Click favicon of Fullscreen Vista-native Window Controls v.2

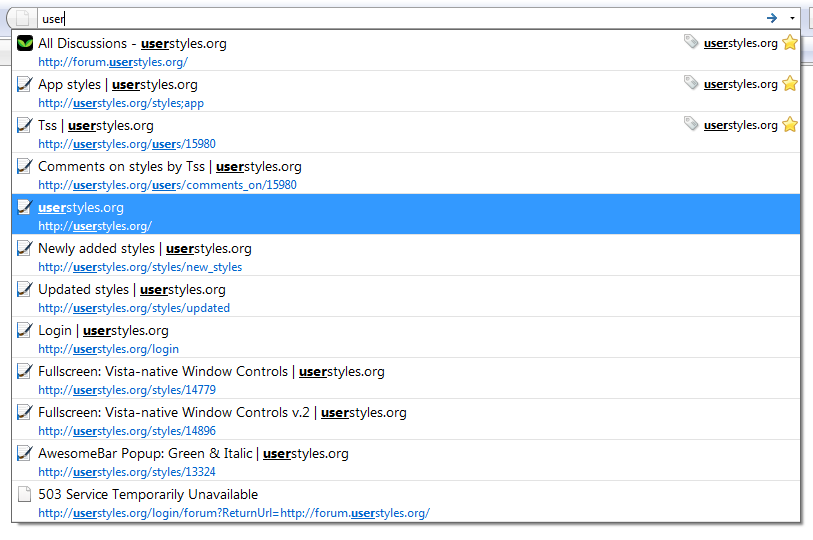coord(24,412)
